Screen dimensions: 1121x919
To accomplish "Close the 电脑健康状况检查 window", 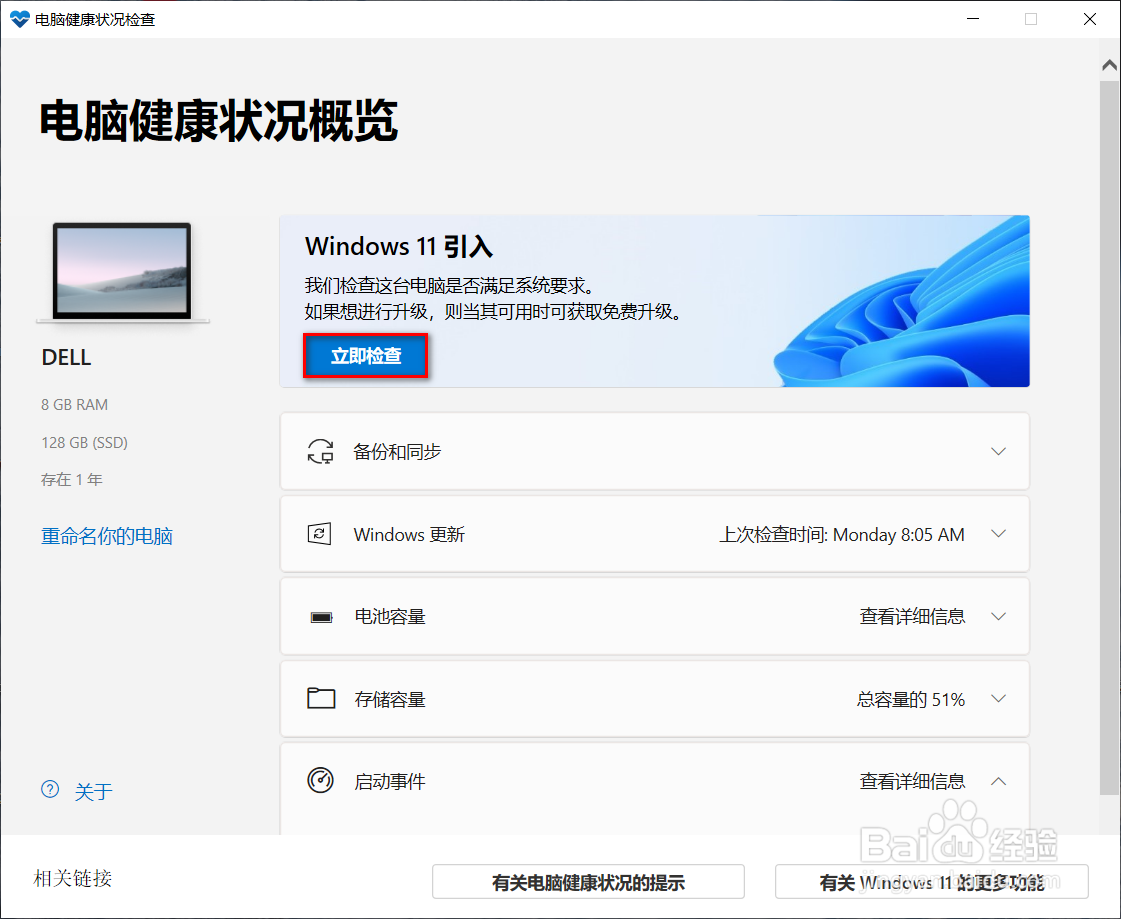I will click(x=1090, y=19).
